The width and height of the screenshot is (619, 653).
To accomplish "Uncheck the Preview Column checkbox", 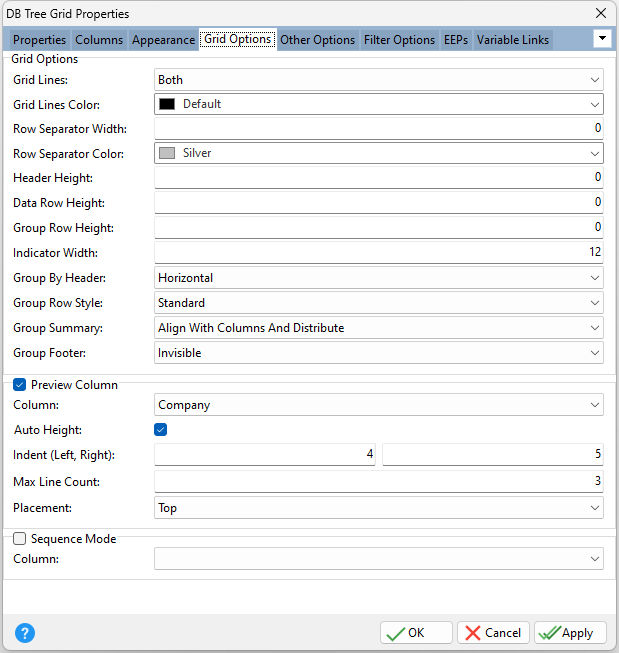I will pyautogui.click(x=20, y=384).
